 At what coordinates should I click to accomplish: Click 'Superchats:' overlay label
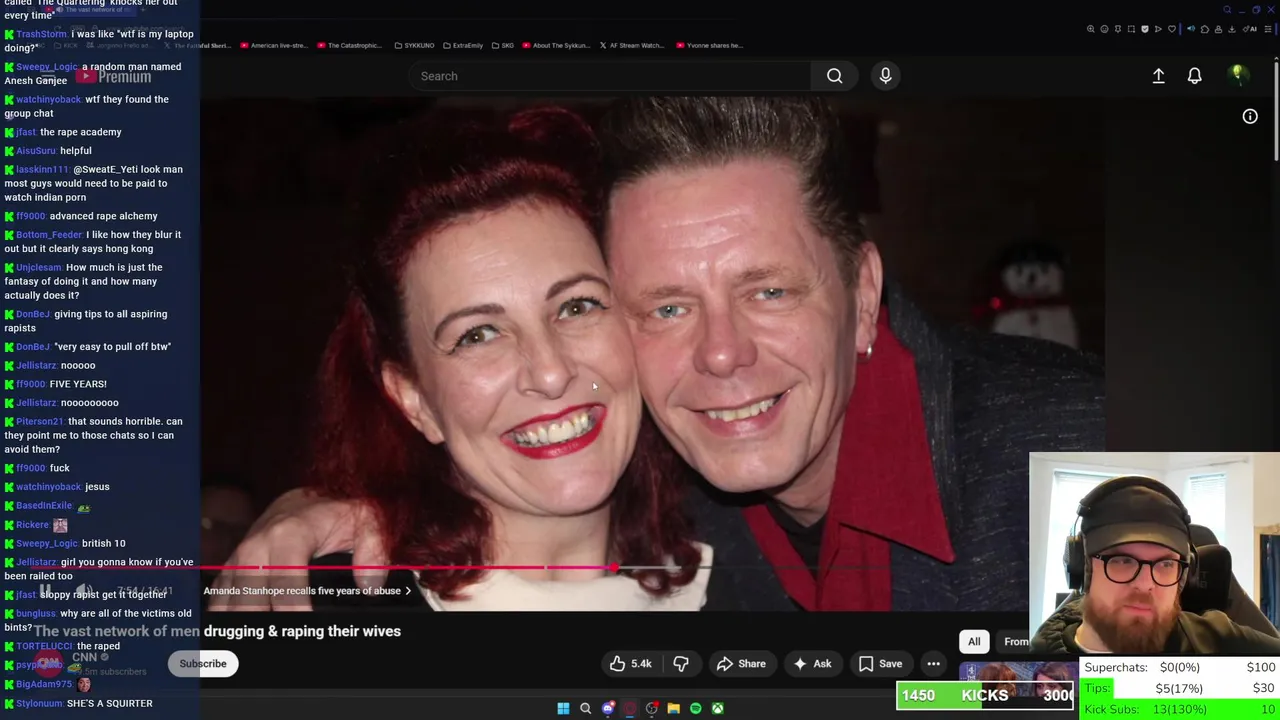pyautogui.click(x=1116, y=668)
